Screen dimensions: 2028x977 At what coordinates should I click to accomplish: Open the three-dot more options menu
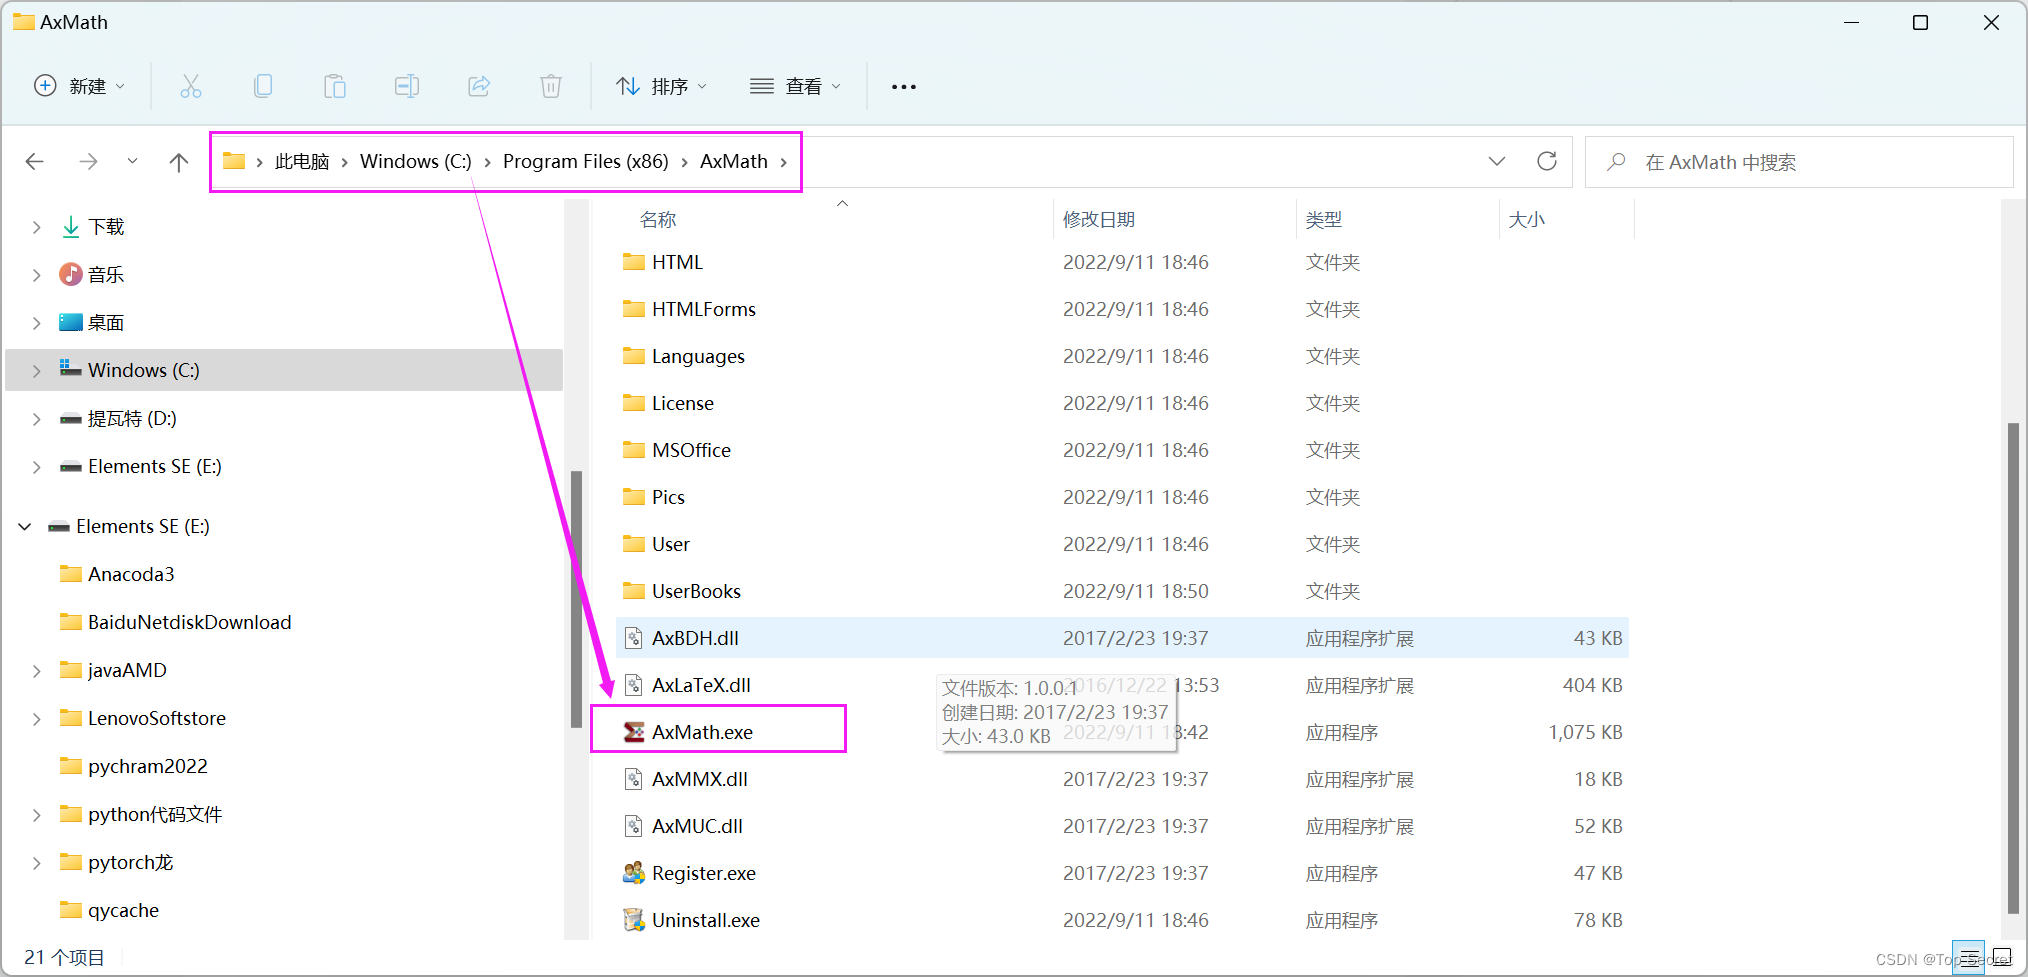coord(904,87)
